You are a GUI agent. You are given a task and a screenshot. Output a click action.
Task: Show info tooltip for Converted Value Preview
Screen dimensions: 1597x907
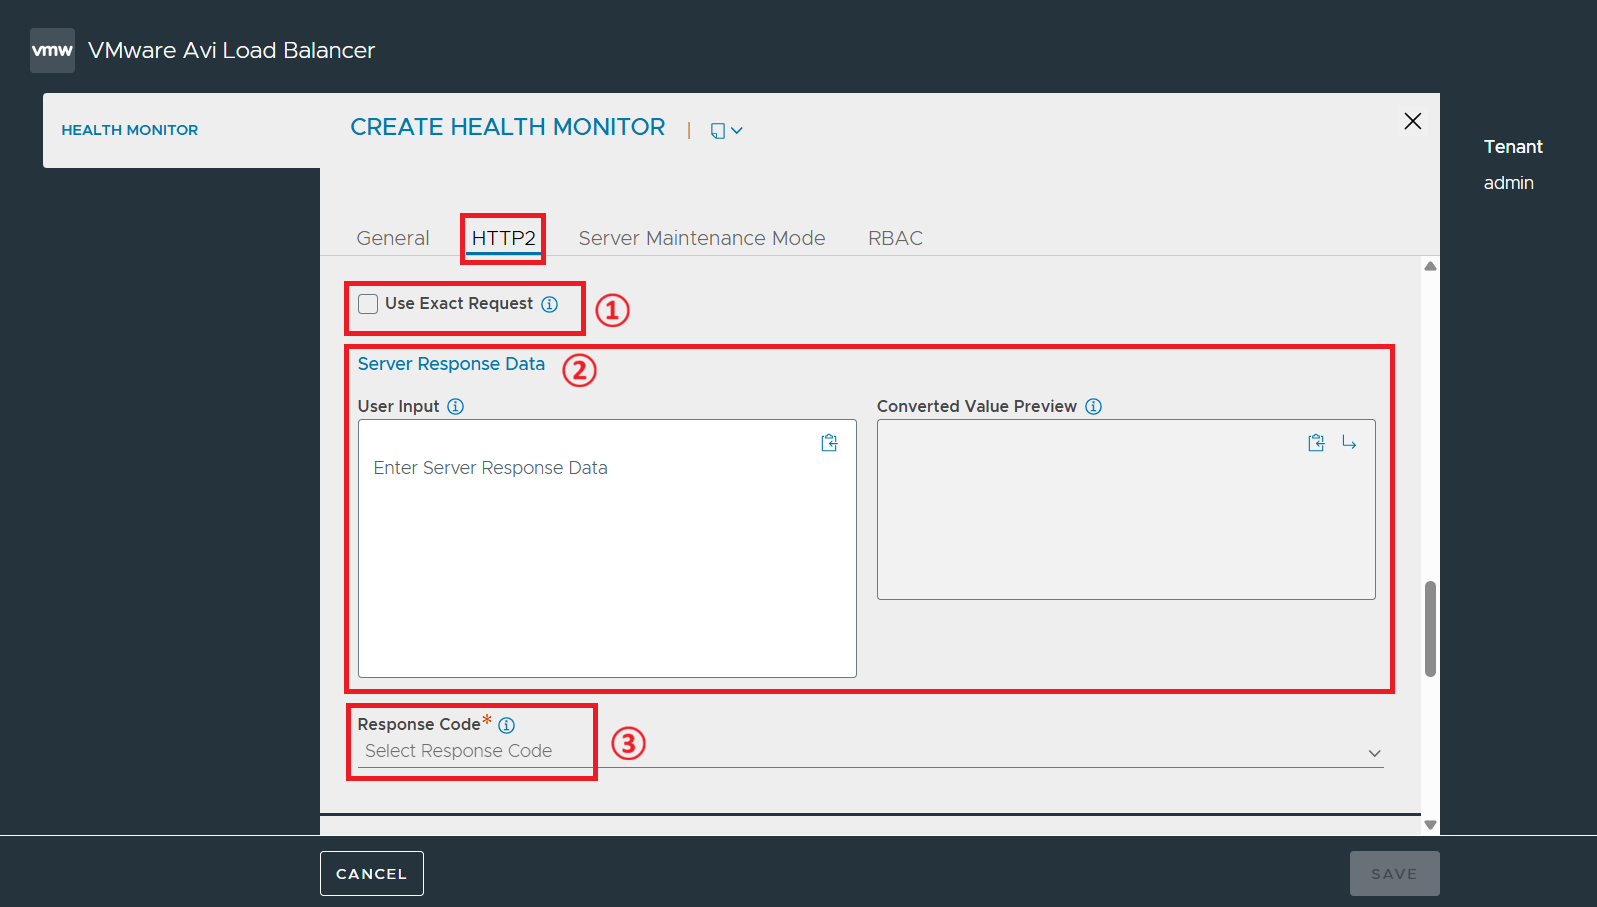click(1094, 406)
